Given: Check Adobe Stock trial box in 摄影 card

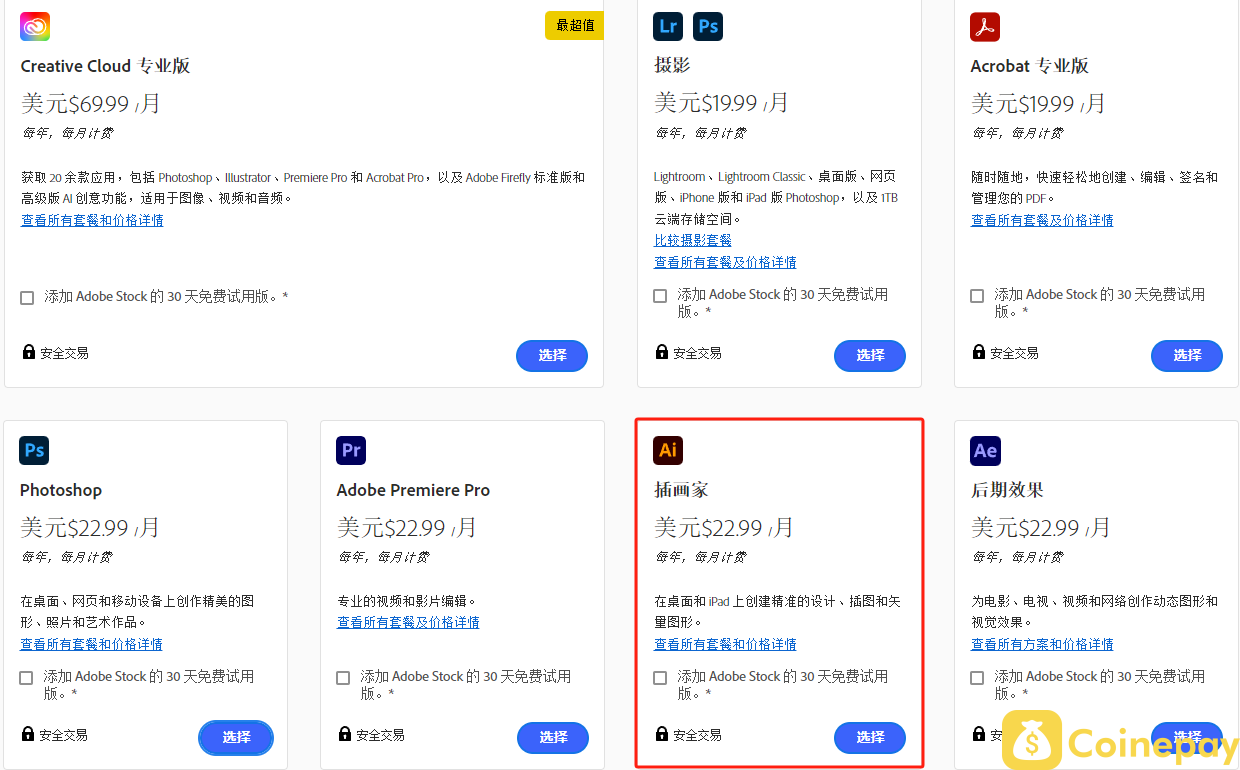Looking at the screenshot, I should [x=660, y=296].
